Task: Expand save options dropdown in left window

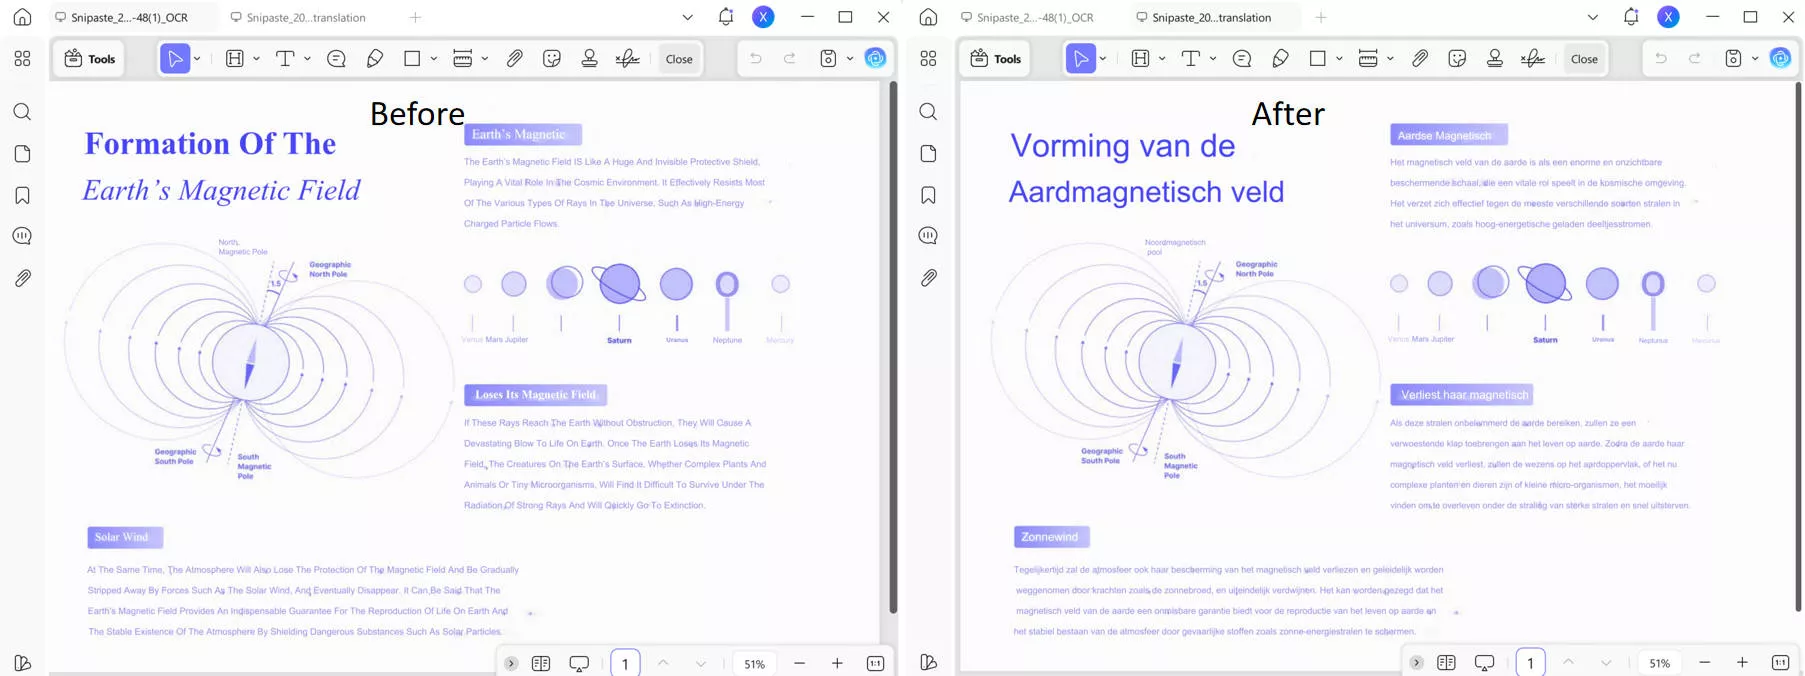Action: tap(850, 59)
